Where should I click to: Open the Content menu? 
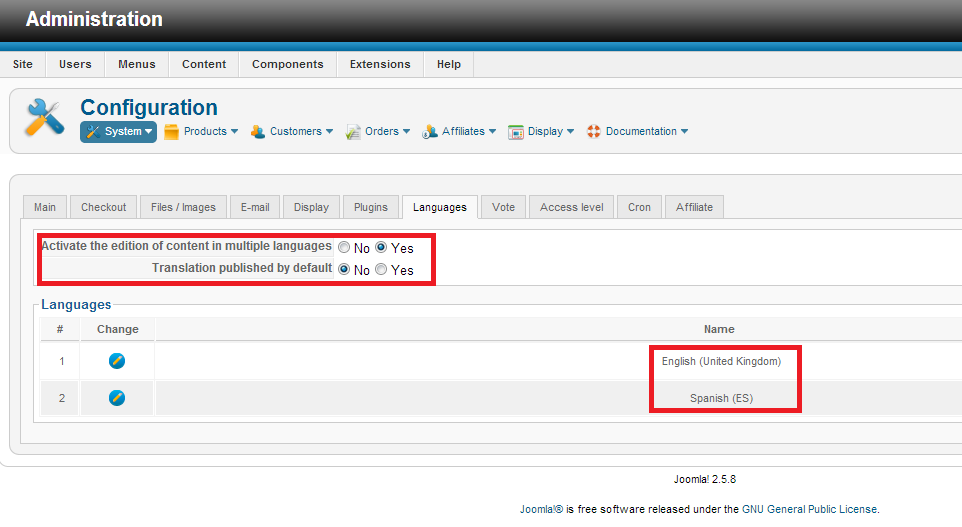(x=204, y=64)
